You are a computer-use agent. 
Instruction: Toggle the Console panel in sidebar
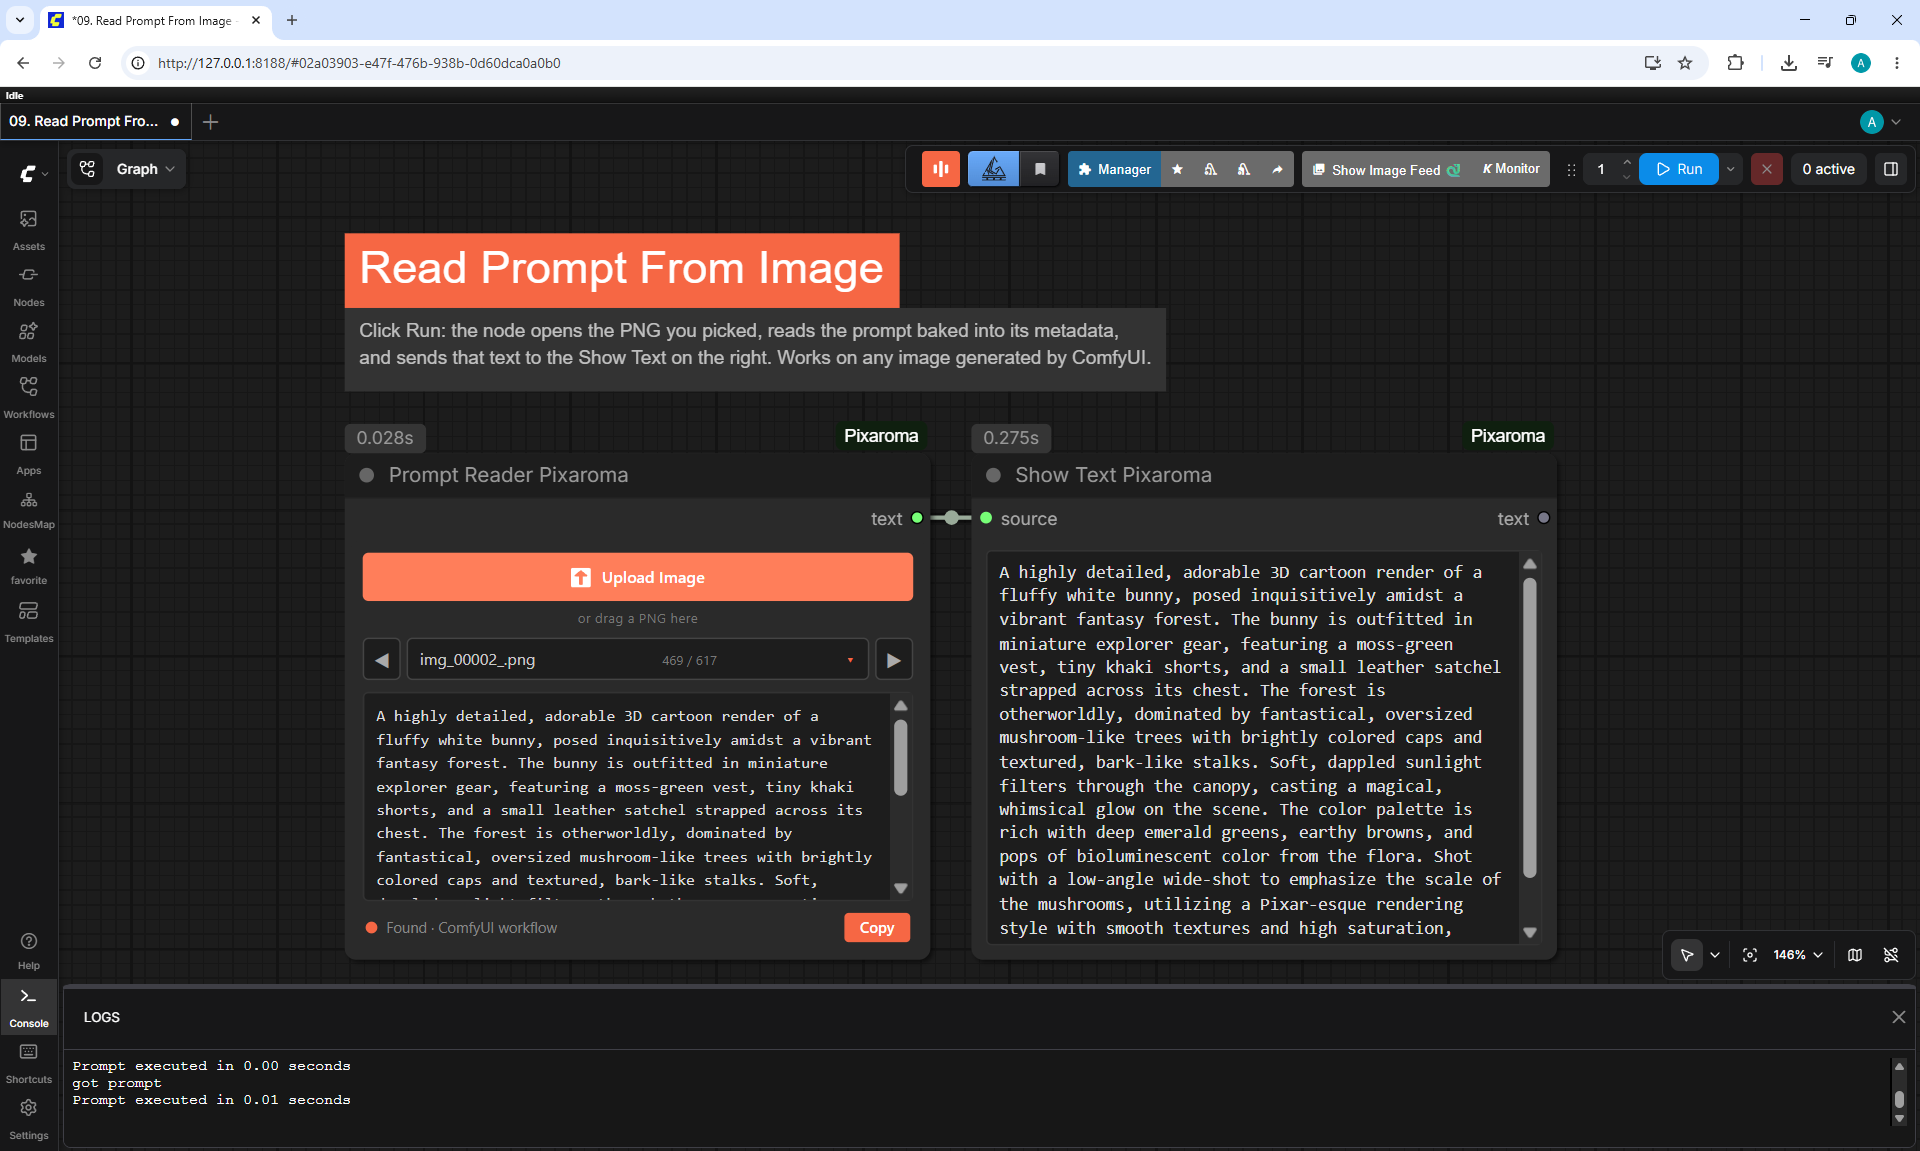tap(28, 1007)
